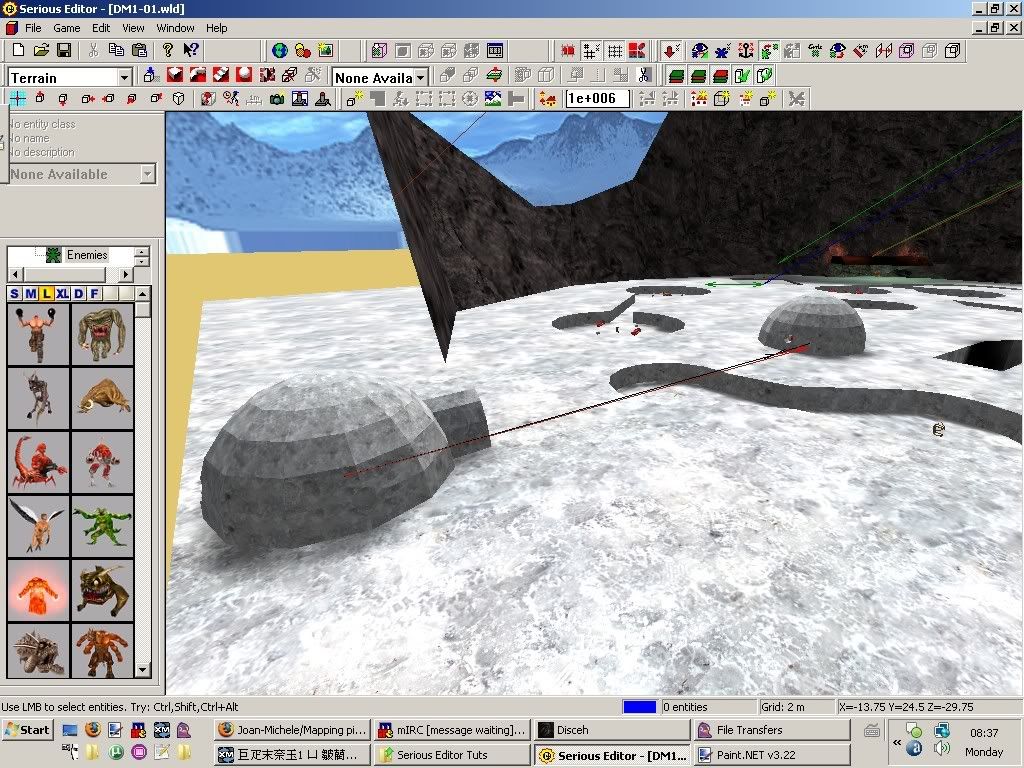Toggle the first green layers stack button
The height and width of the screenshot is (768, 1024).
(x=676, y=76)
